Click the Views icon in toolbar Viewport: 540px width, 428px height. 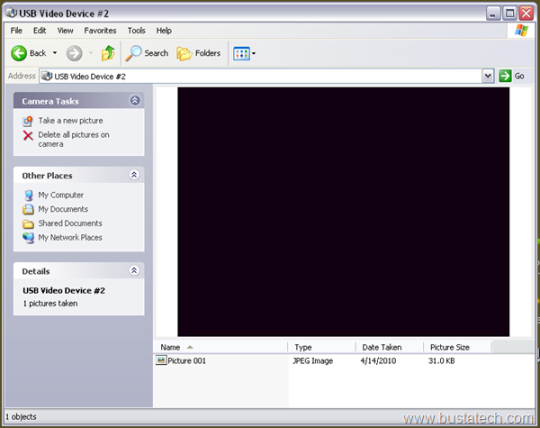[241, 54]
